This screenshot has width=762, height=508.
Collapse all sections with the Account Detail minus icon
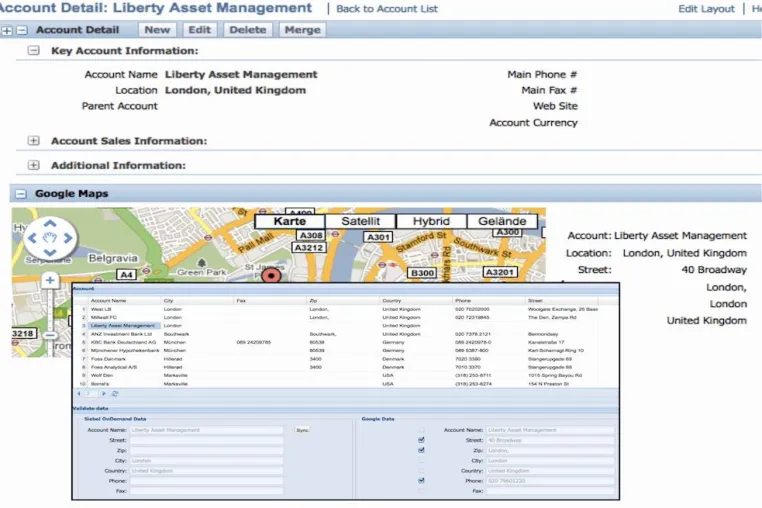pyautogui.click(x=22, y=31)
